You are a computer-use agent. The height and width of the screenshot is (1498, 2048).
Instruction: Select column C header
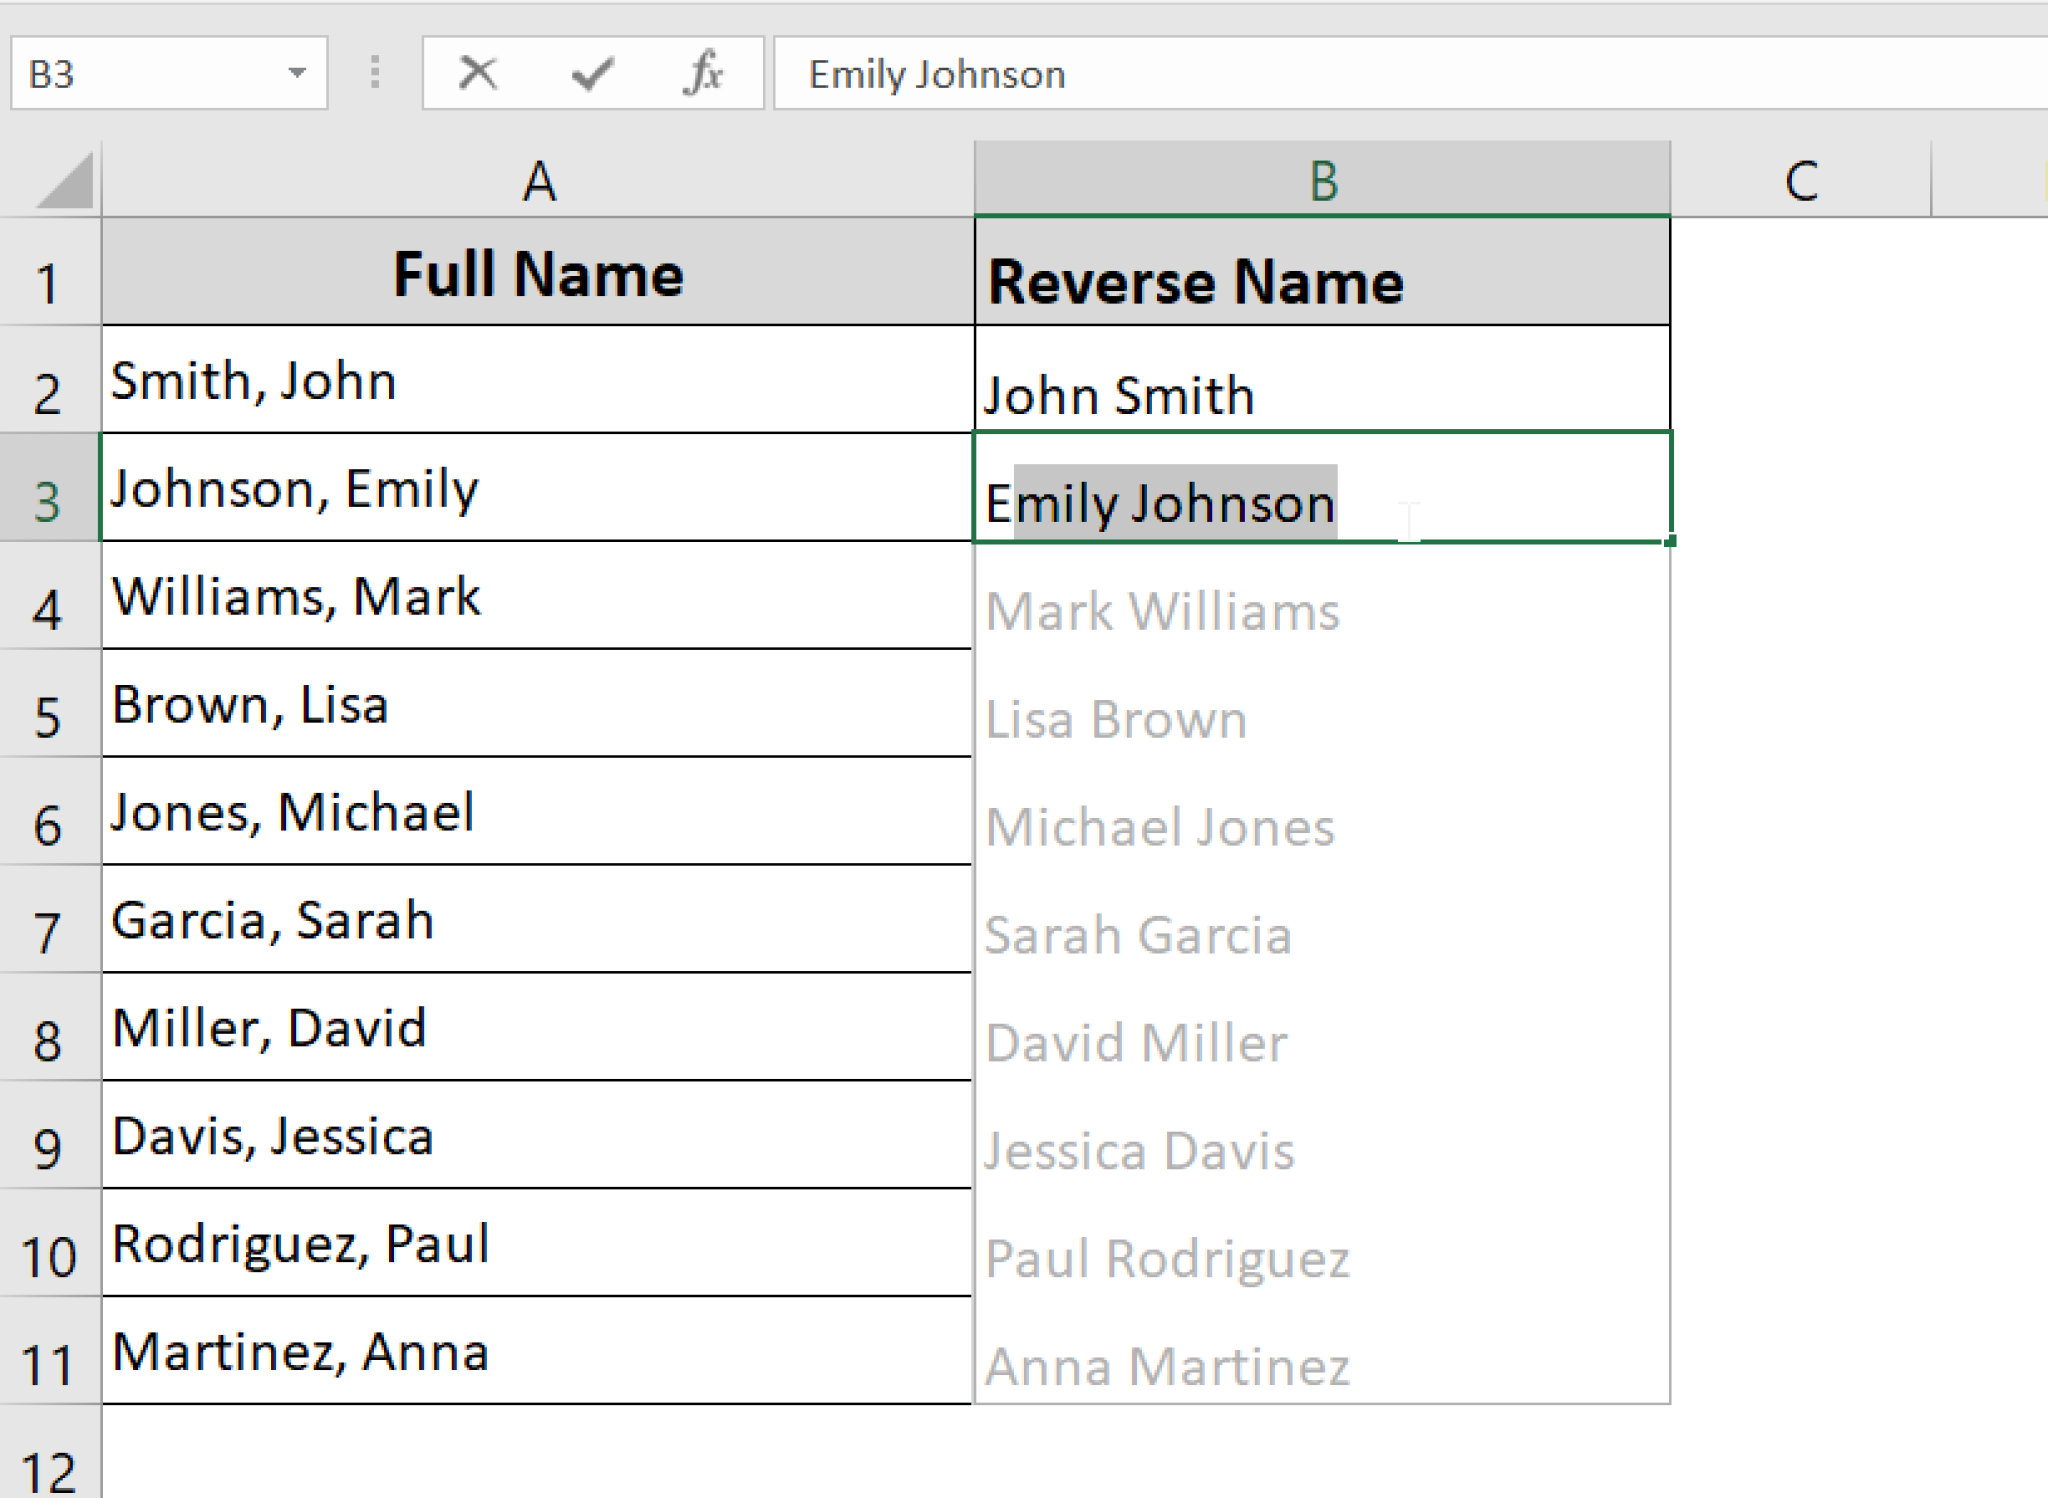tap(1800, 180)
